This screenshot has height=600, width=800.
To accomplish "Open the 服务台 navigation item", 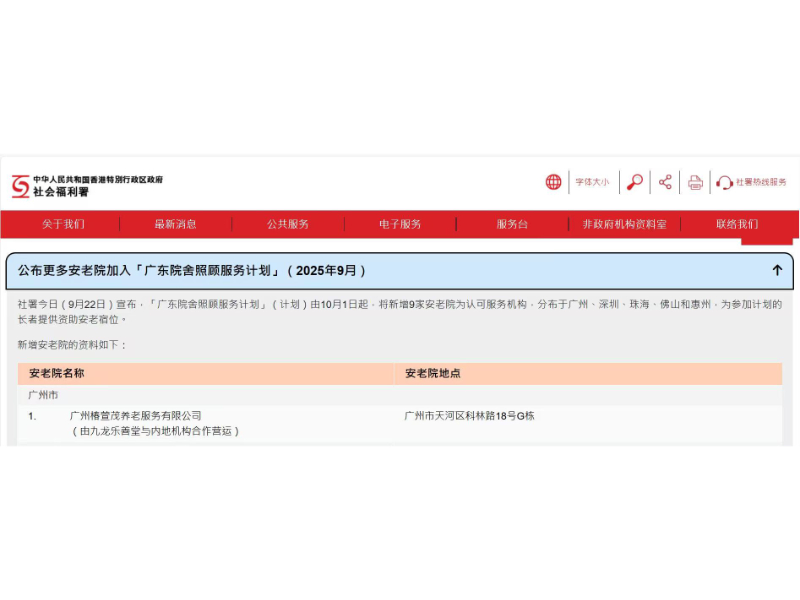I will click(x=510, y=224).
